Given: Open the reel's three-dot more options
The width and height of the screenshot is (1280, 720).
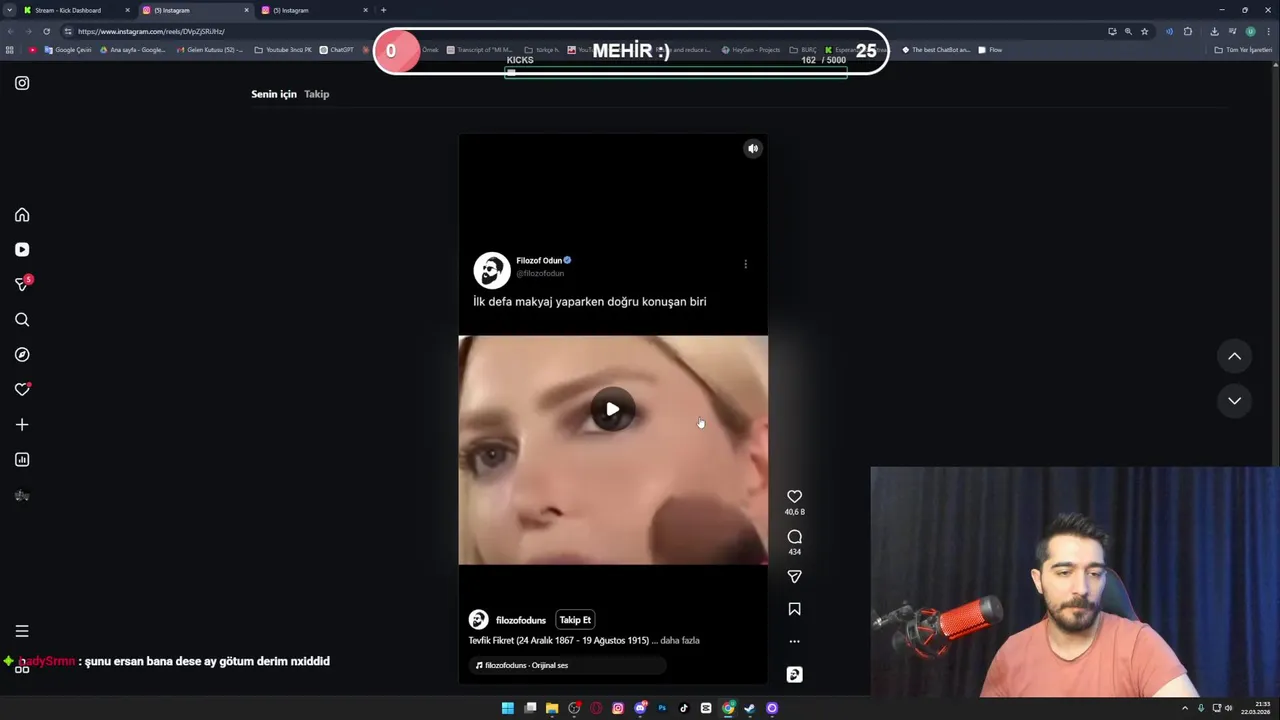Looking at the screenshot, I should (794, 642).
